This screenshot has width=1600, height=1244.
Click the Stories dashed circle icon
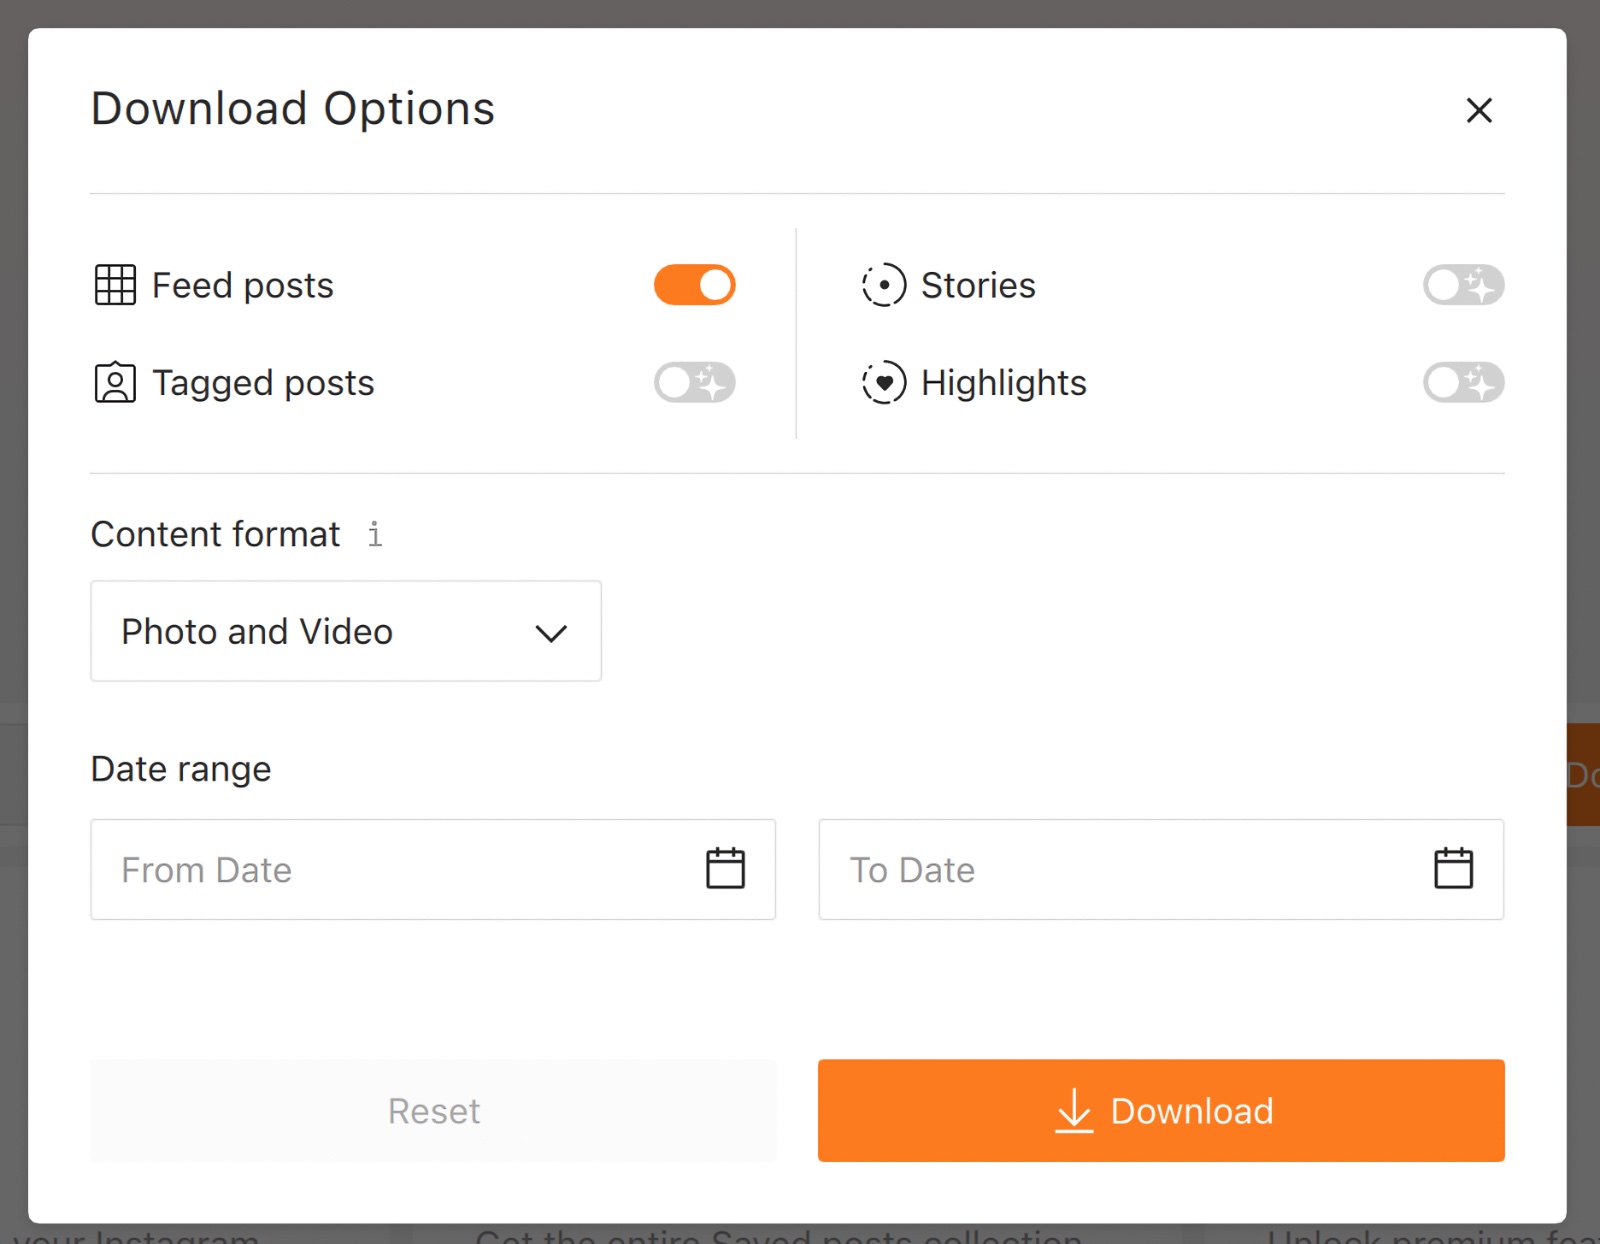pos(884,285)
